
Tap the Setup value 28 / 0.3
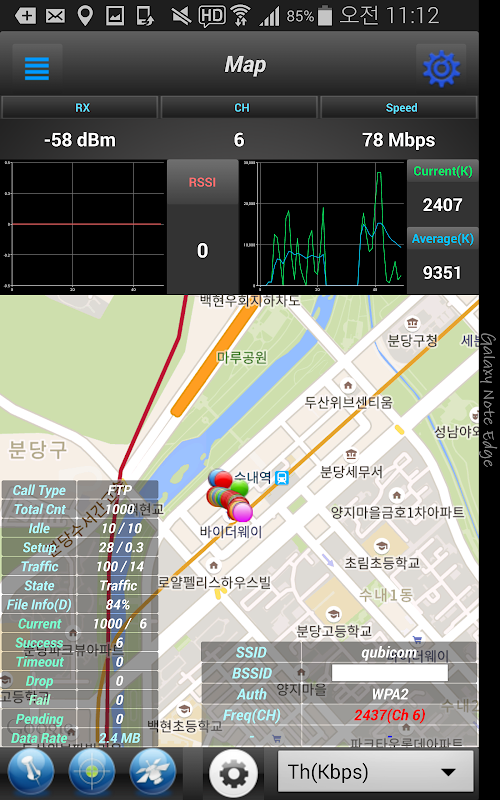pyautogui.click(x=118, y=547)
